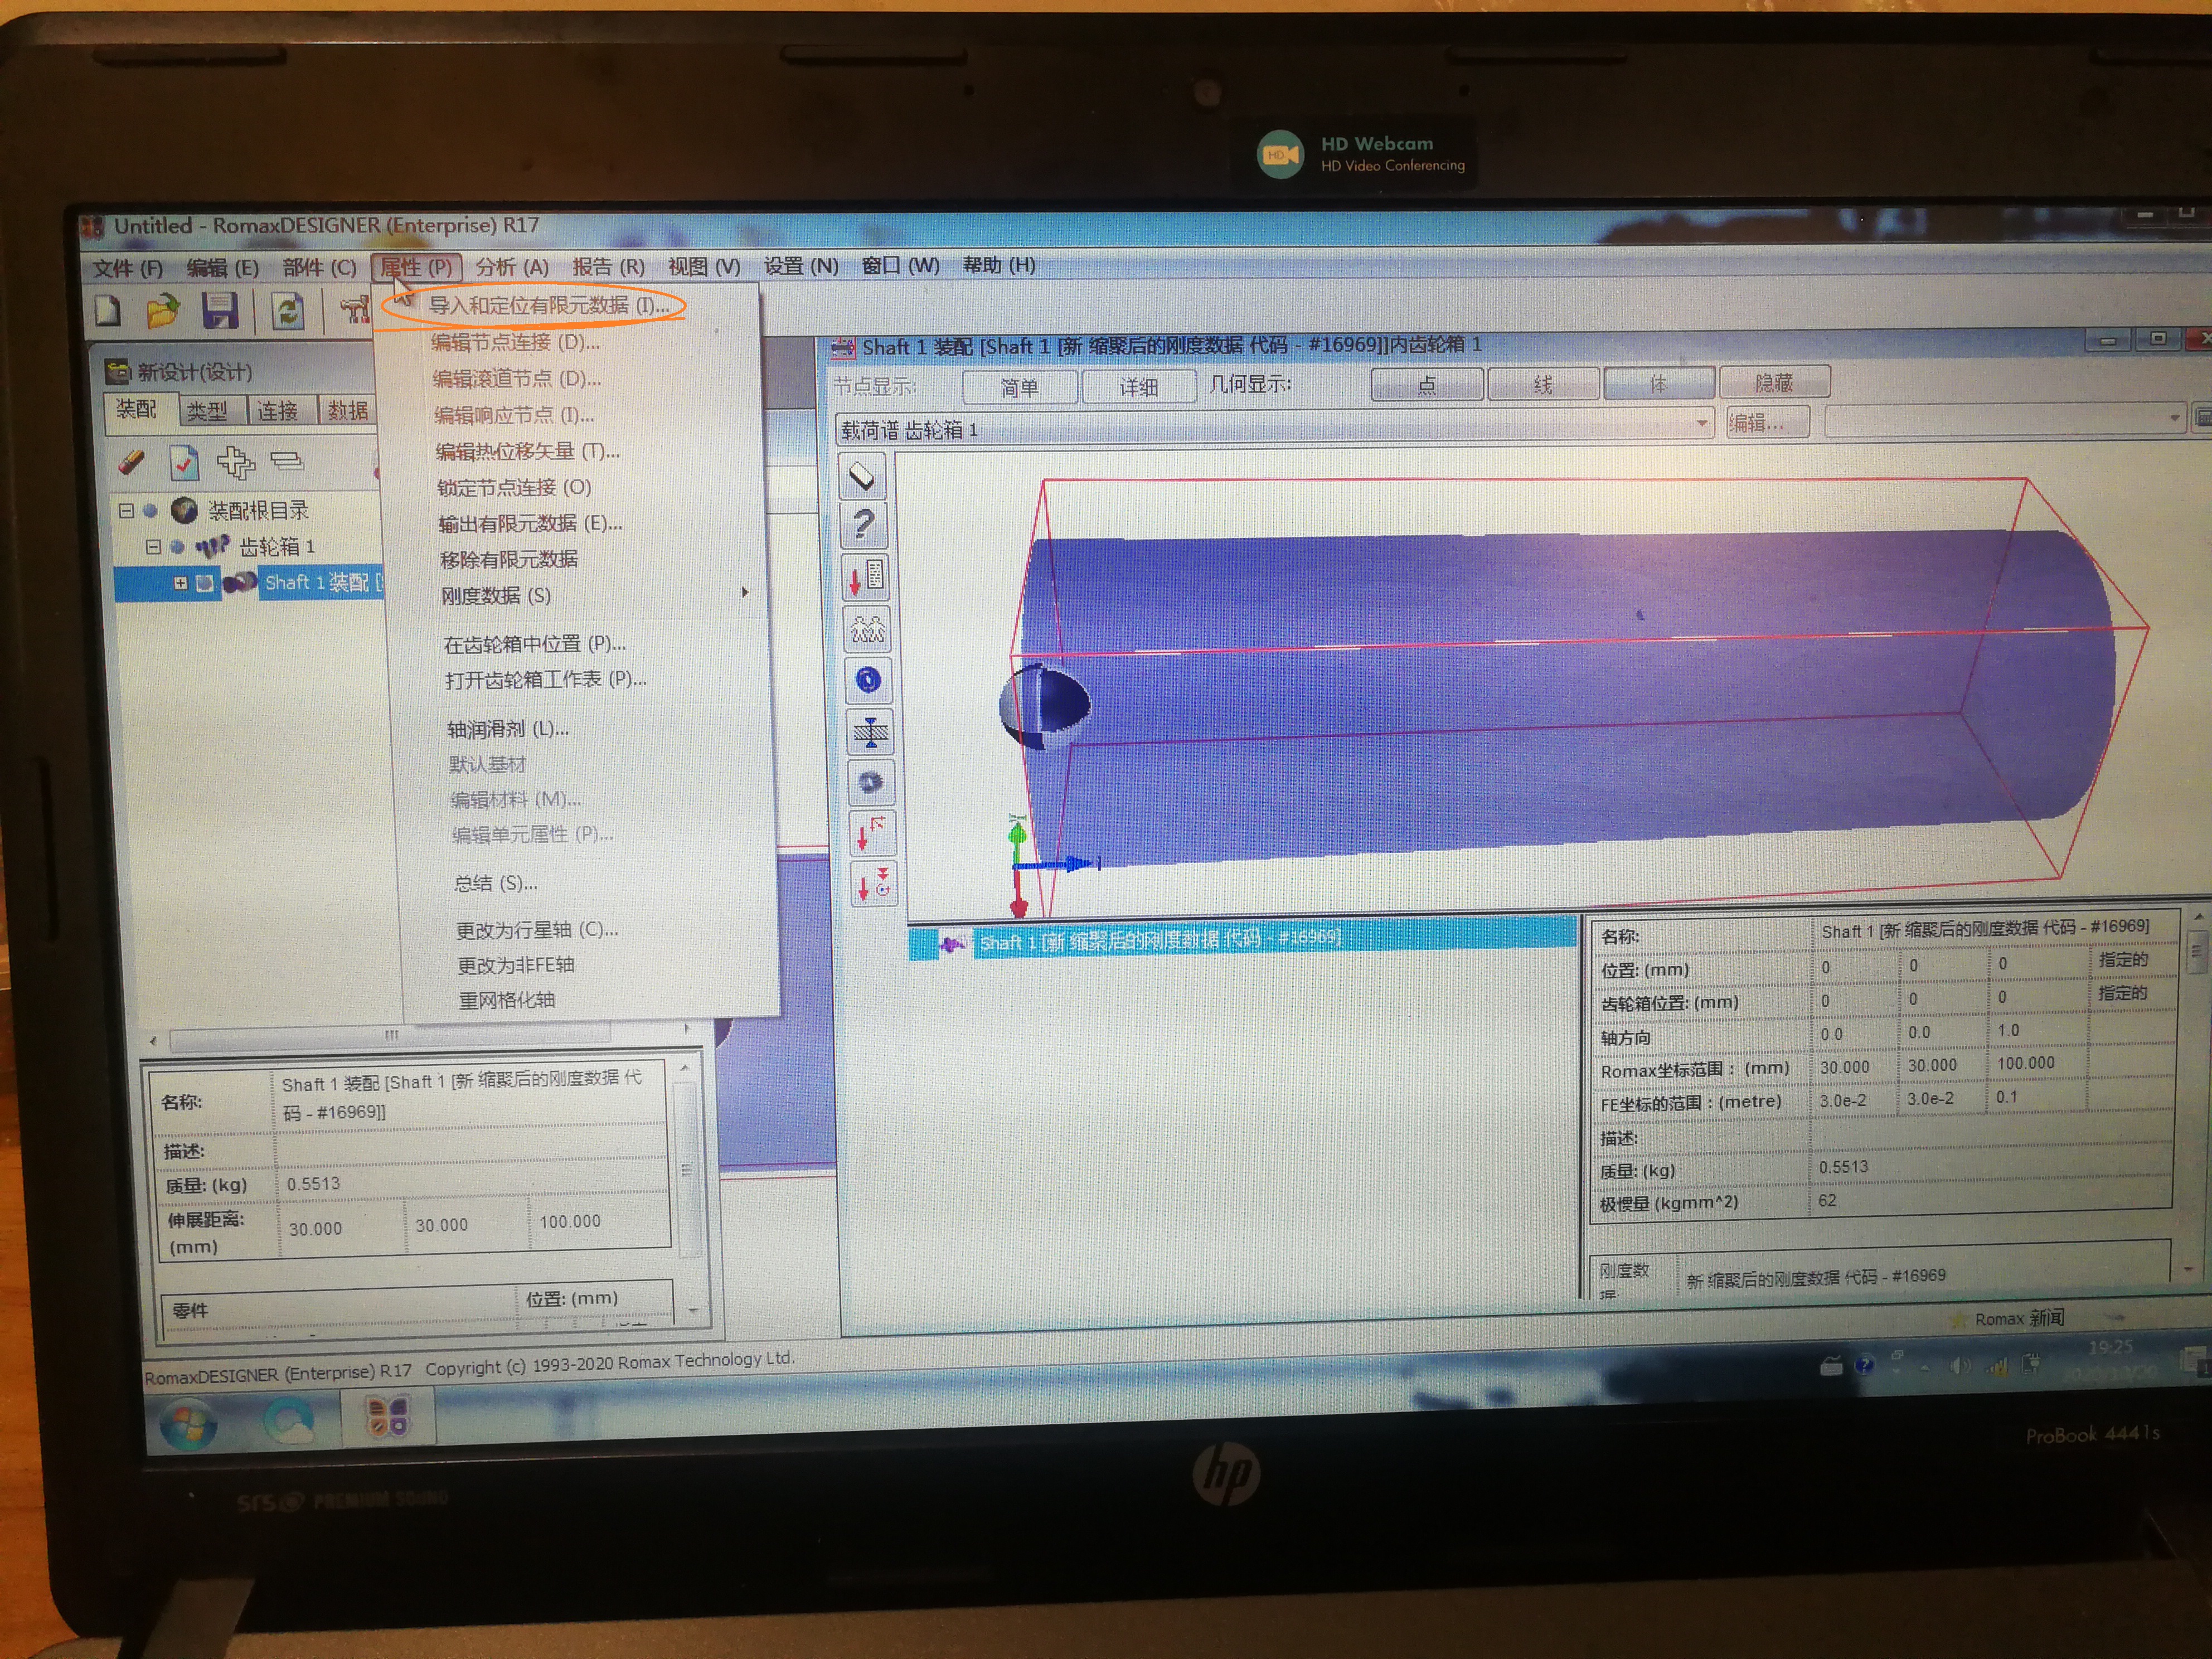Screen dimensions: 2212x1659
Task: Select the 详细 node display button
Action: [1138, 387]
